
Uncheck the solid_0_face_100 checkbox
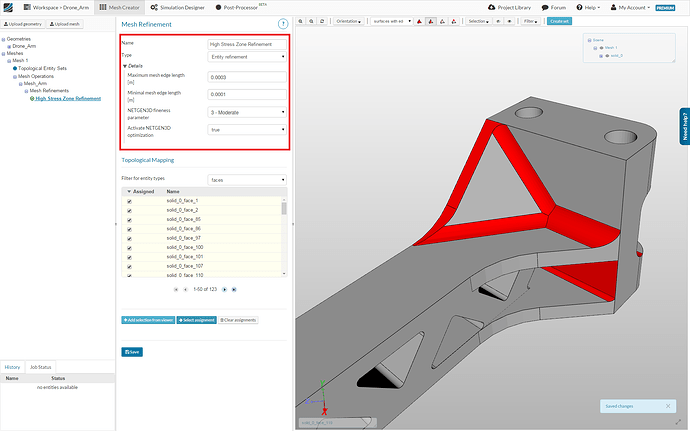[130, 247]
